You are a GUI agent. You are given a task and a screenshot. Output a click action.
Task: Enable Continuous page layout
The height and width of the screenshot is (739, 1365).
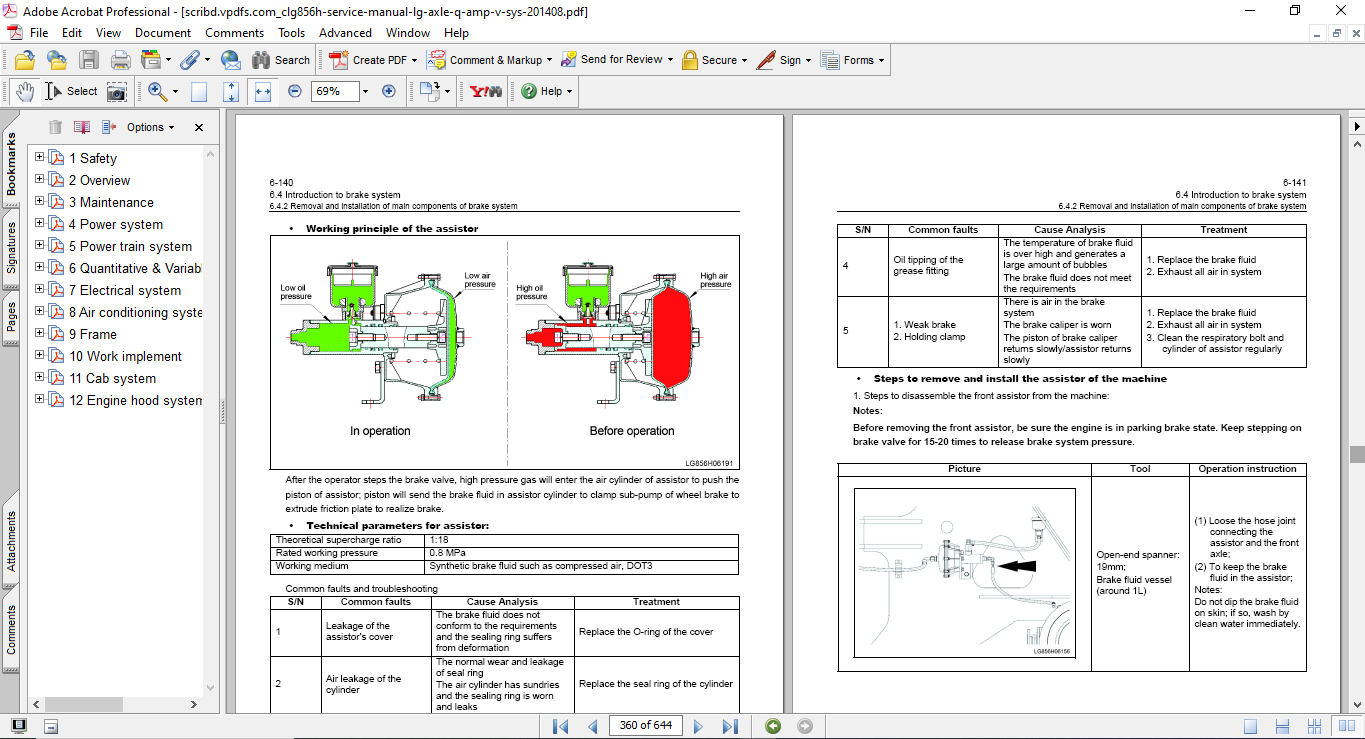click(1280, 726)
